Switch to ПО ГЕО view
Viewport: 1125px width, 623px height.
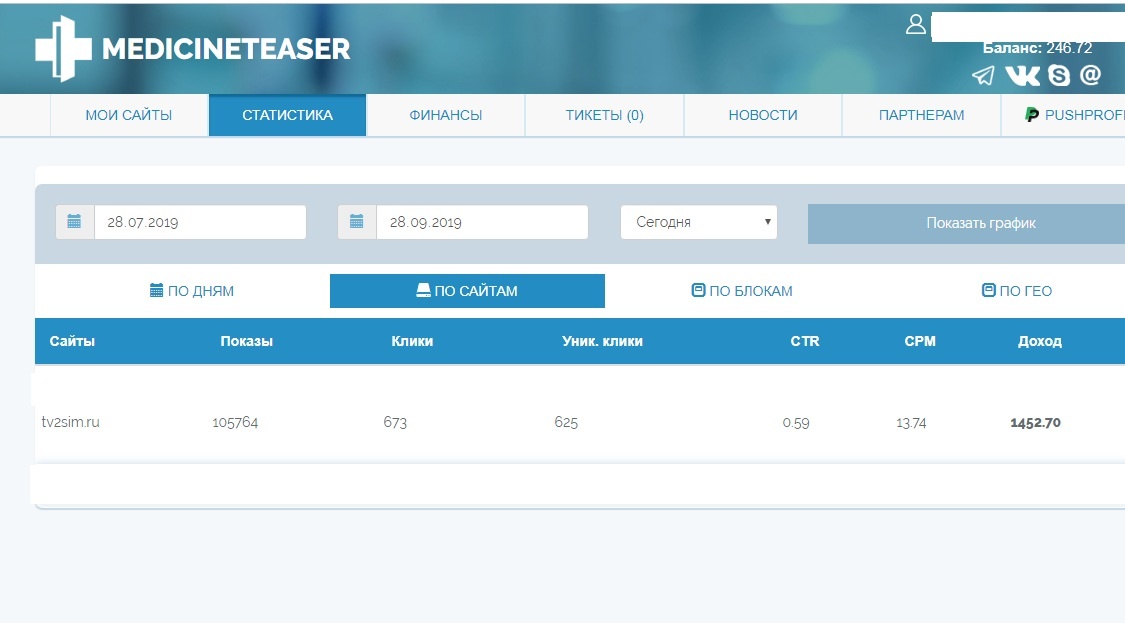click(1017, 291)
